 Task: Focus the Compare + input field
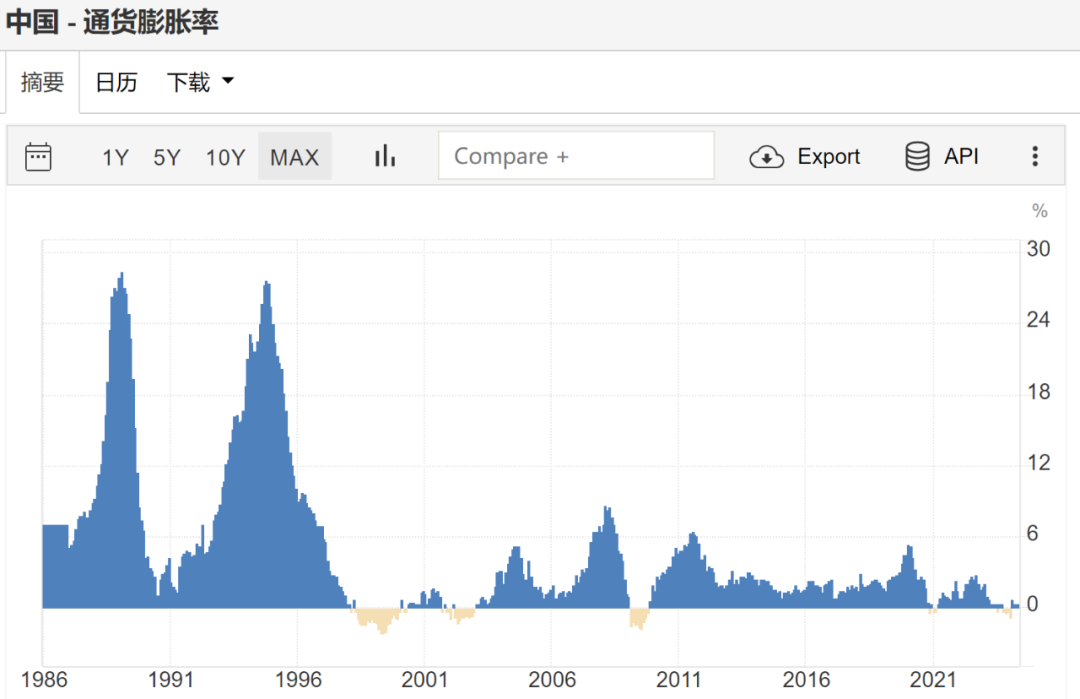click(577, 156)
